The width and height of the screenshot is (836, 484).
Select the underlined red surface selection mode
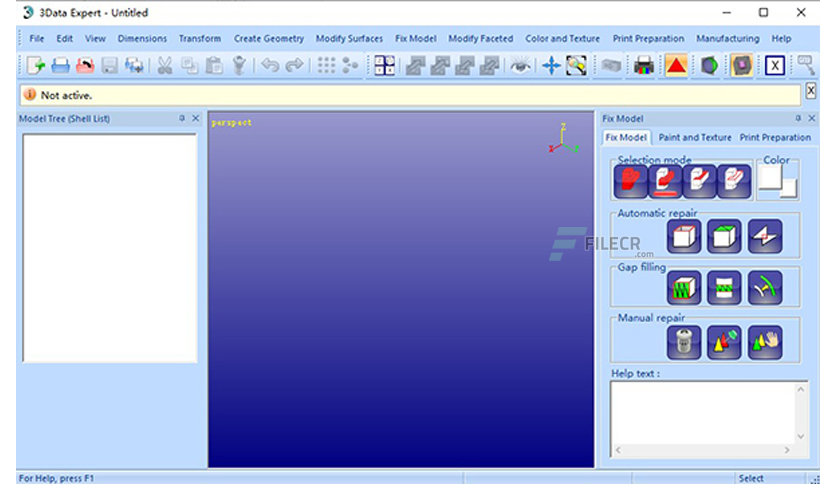[665, 181]
